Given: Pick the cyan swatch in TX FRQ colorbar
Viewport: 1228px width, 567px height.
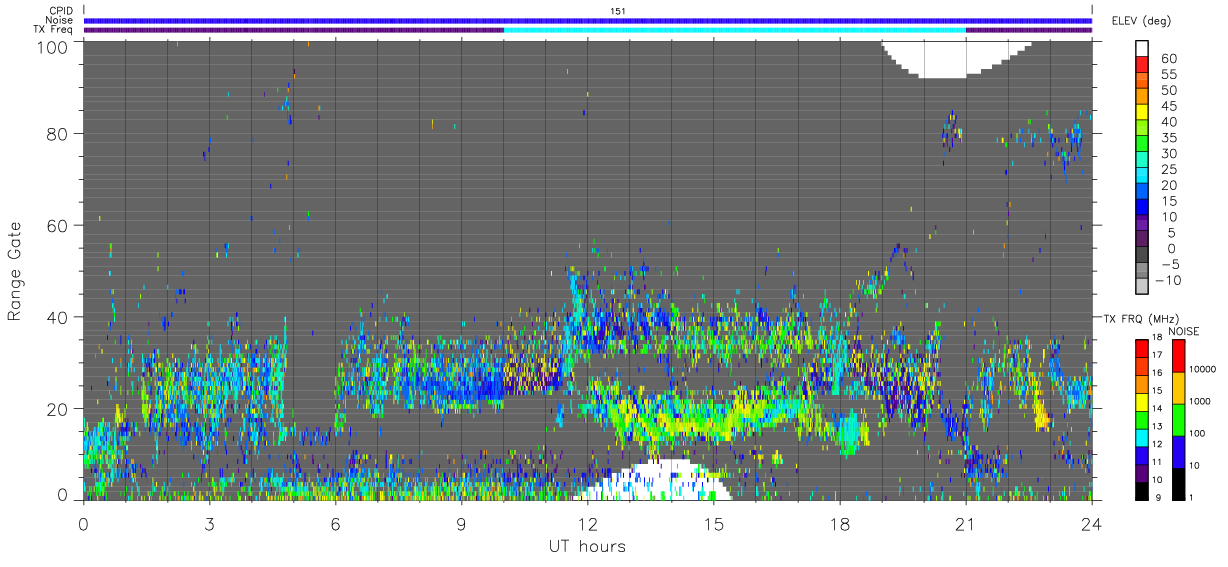Looking at the screenshot, I should [x=1141, y=436].
